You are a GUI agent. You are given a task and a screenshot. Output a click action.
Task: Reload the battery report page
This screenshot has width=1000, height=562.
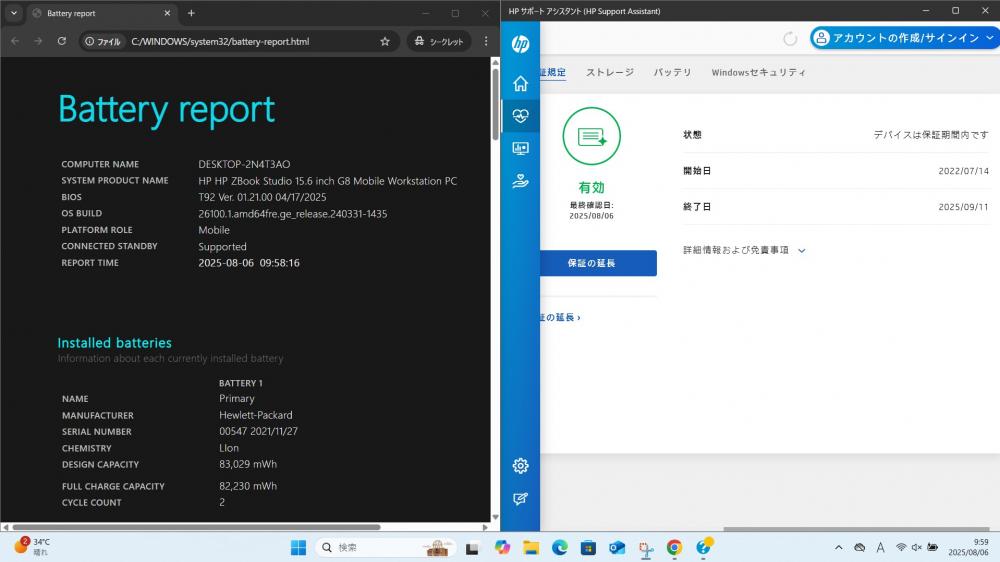click(x=62, y=41)
